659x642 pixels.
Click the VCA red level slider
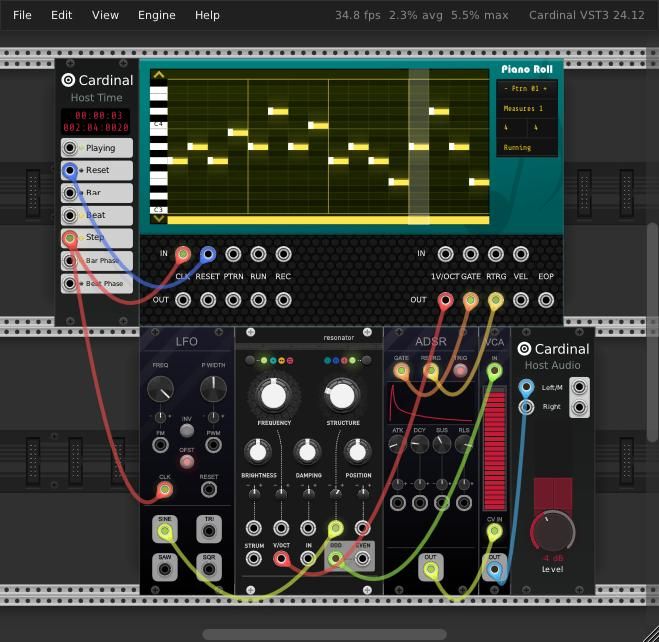494,450
